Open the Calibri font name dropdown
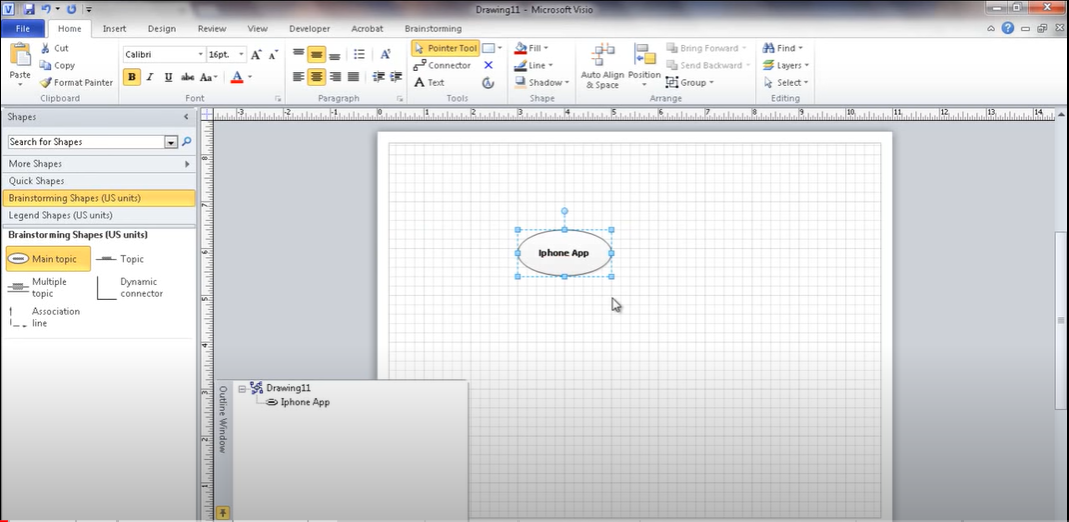1069x522 pixels. click(200, 55)
